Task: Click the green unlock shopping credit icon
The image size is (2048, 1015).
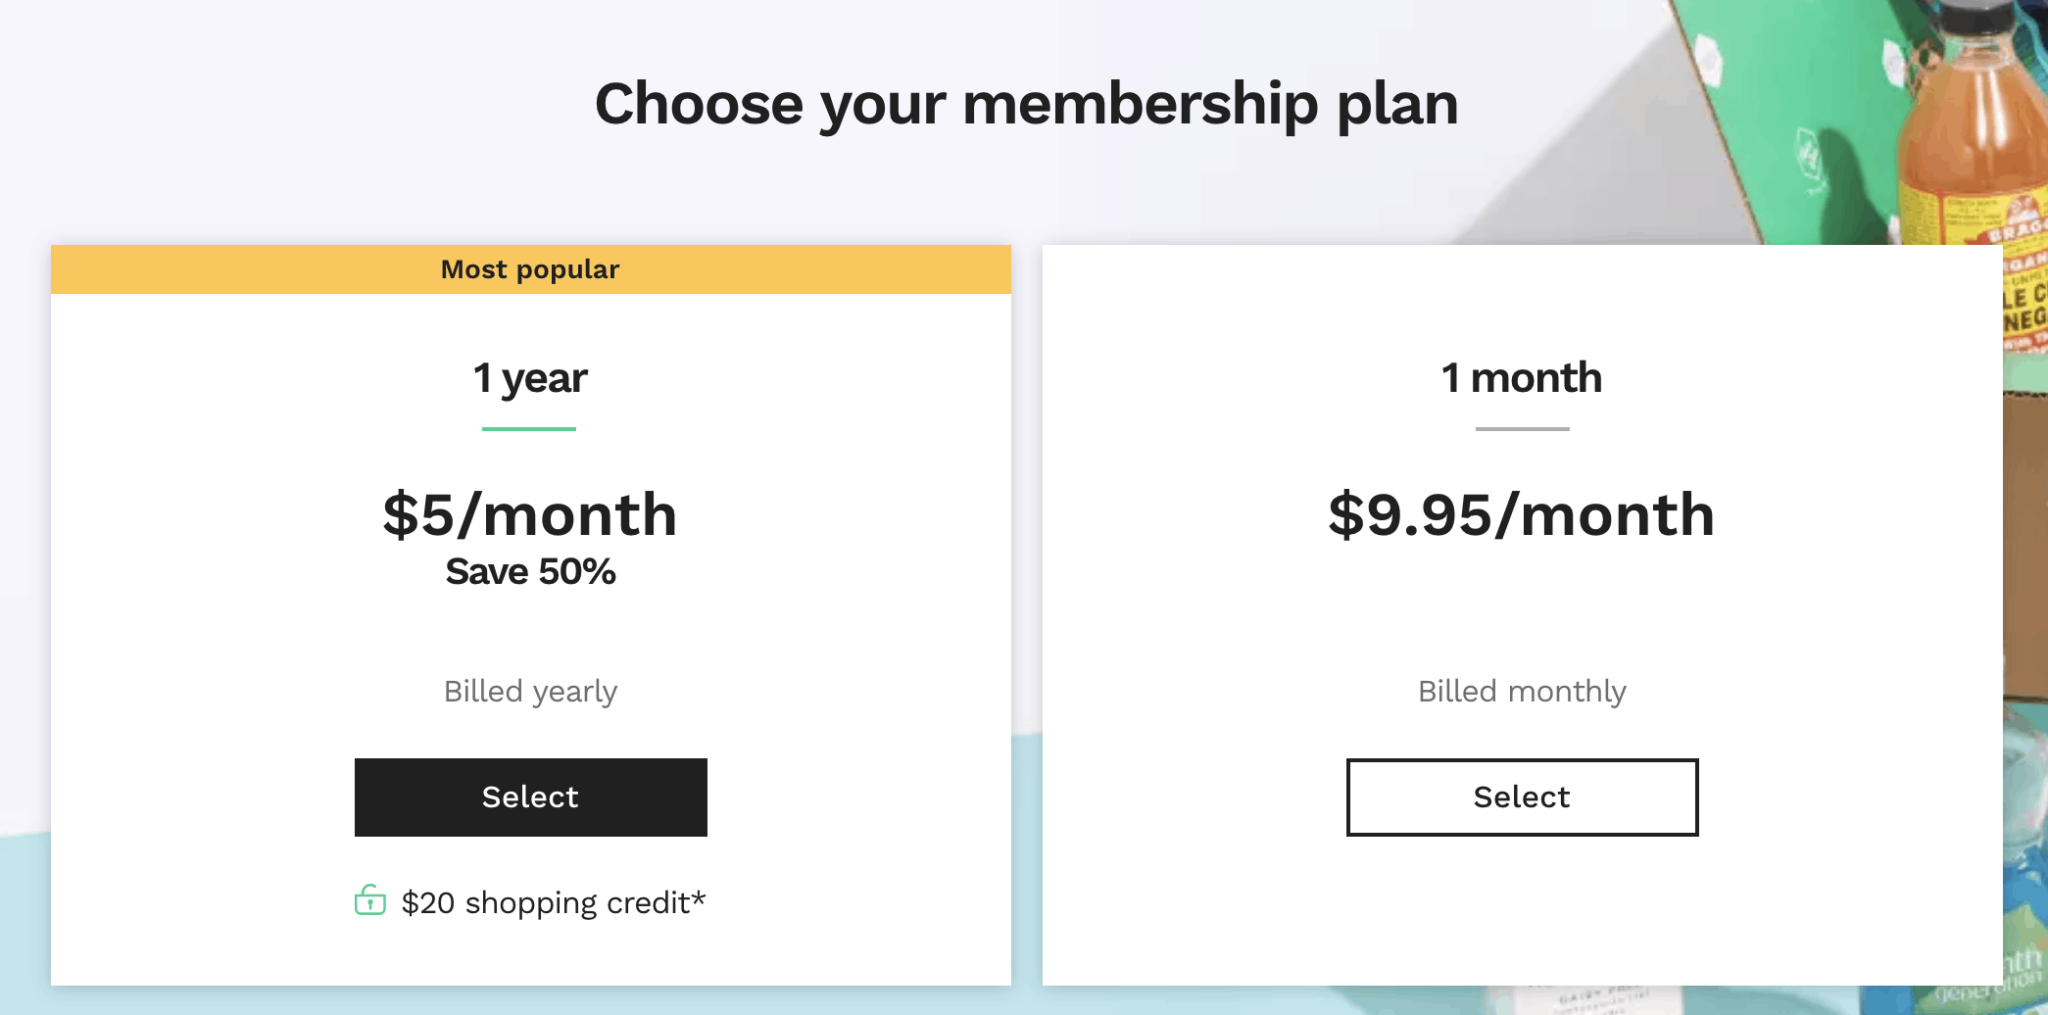Action: (x=371, y=901)
